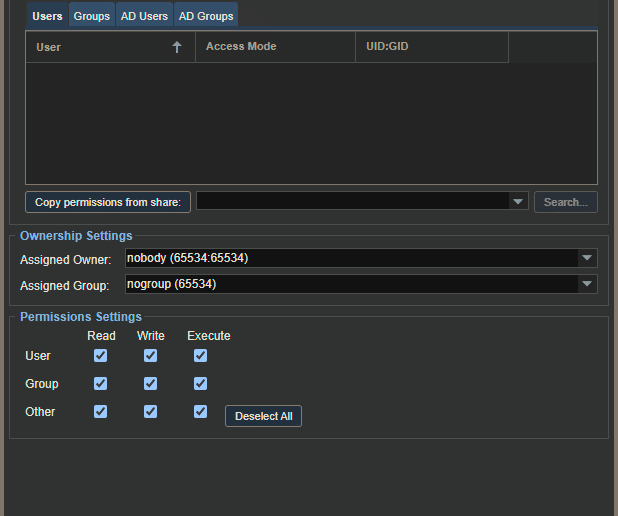This screenshot has width=618, height=516.
Task: Uncheck User Read permission
Action: [x=101, y=356]
